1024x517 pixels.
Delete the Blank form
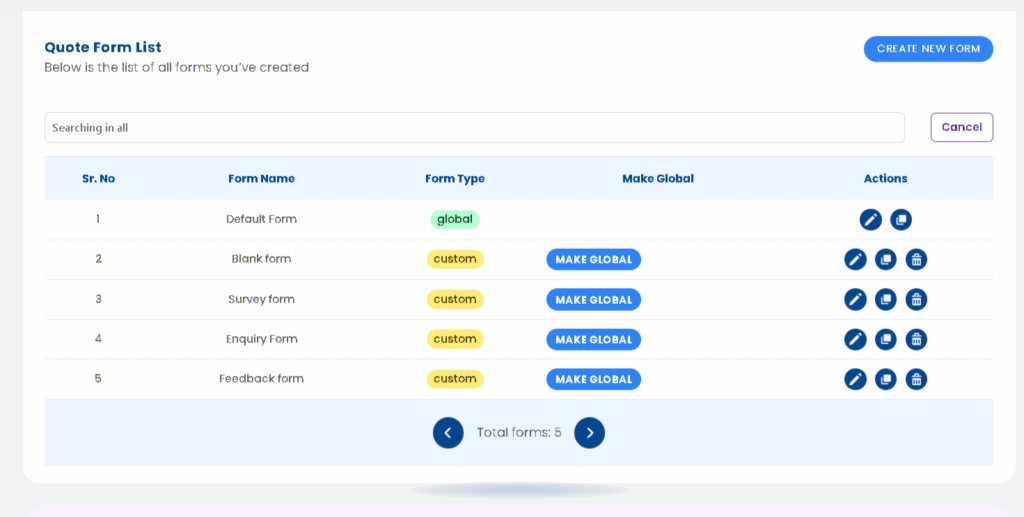coord(916,259)
